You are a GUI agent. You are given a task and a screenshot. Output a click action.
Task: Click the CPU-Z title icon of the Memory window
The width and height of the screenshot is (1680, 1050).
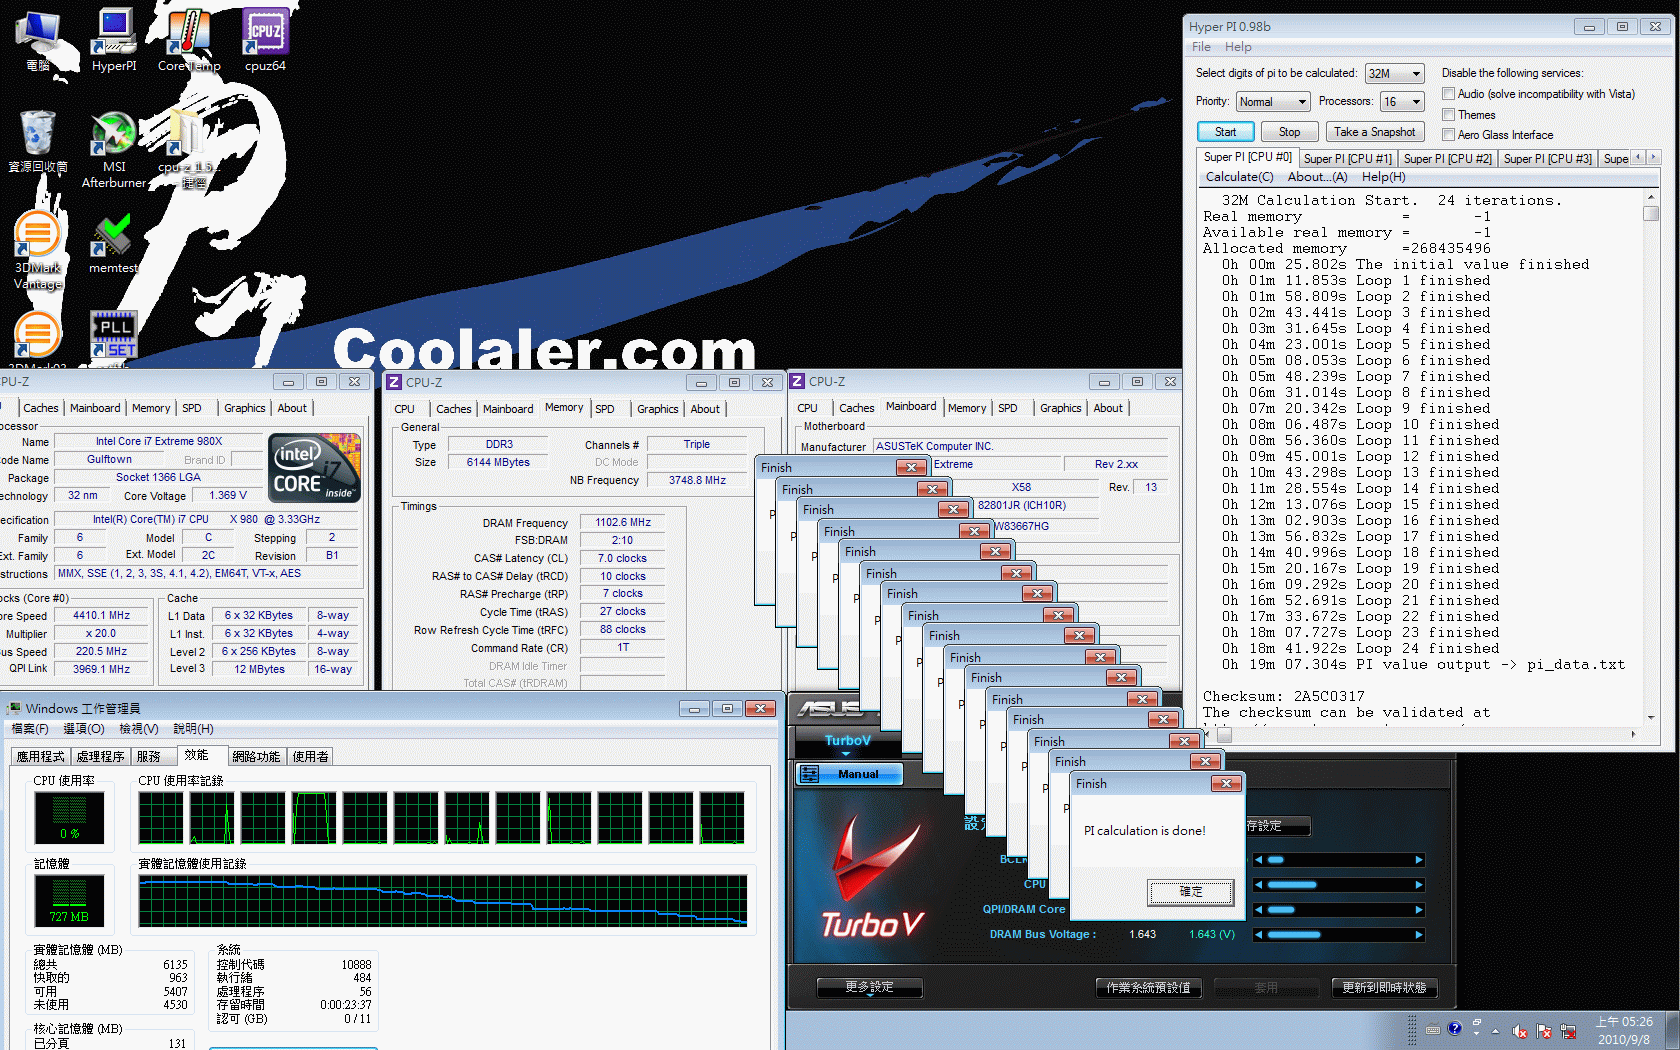[394, 382]
